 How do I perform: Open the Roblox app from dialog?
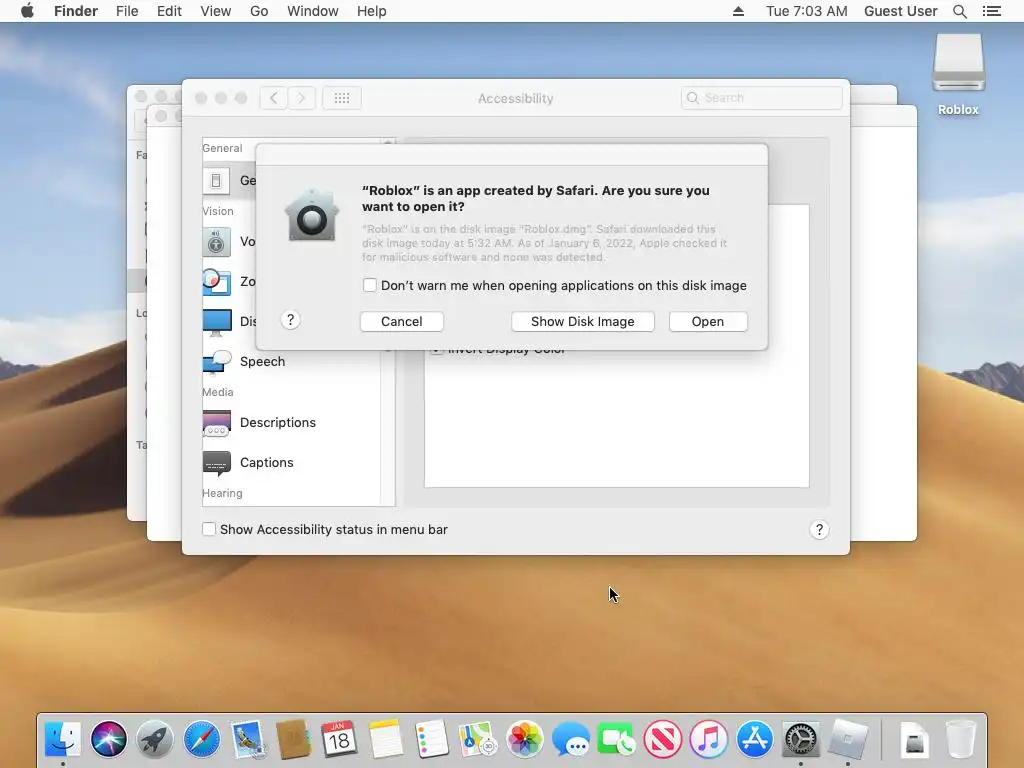708,321
